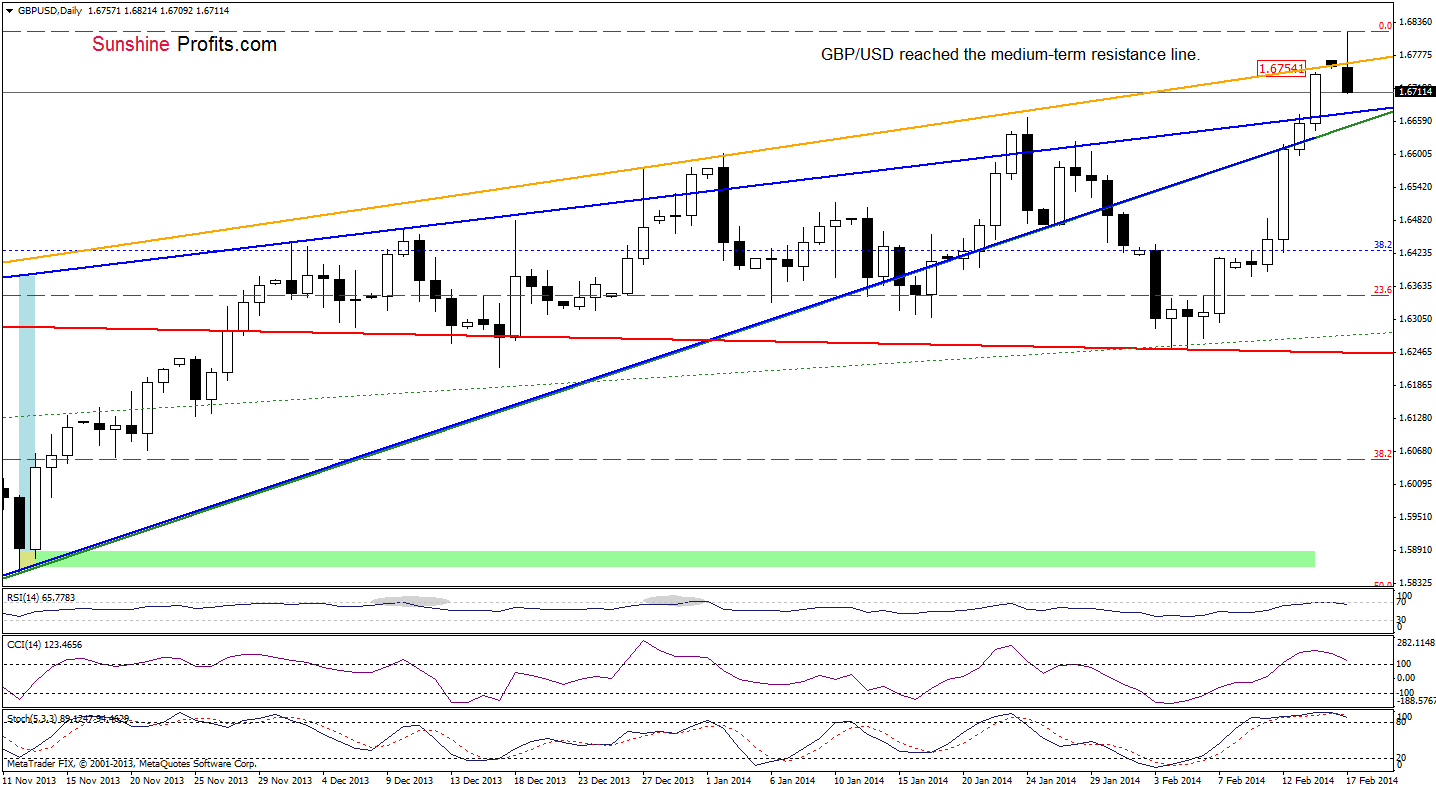Click the 15 Jan 2014 date label

tap(923, 779)
